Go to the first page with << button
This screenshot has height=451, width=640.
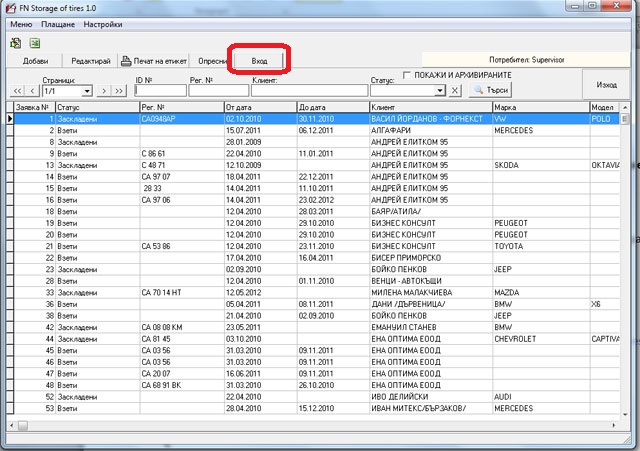pyautogui.click(x=17, y=91)
